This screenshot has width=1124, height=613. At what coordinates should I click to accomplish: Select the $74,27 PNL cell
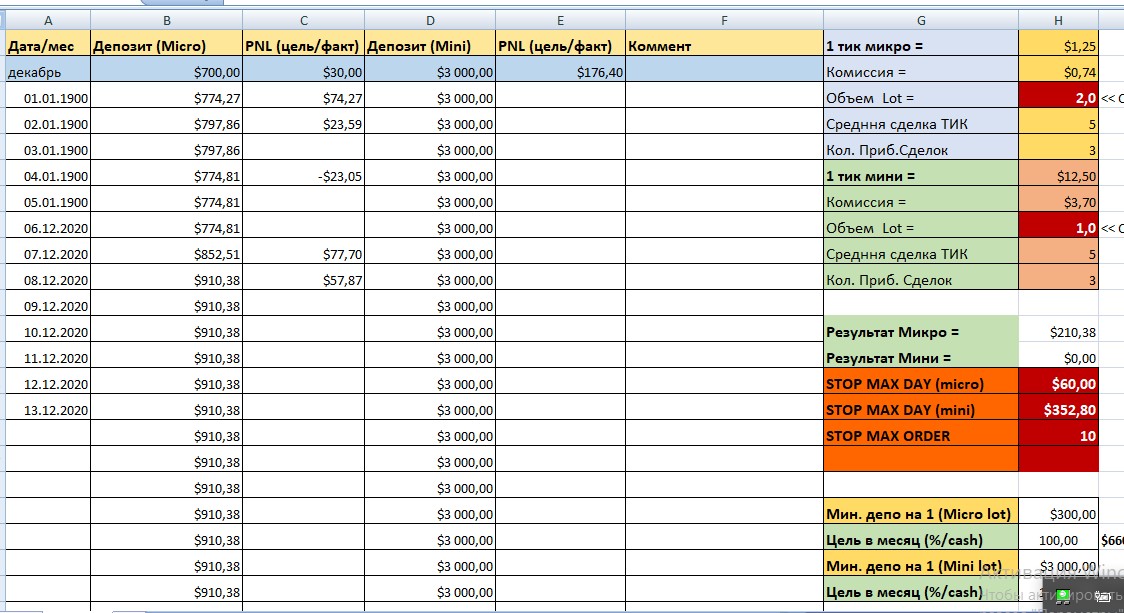[x=303, y=95]
